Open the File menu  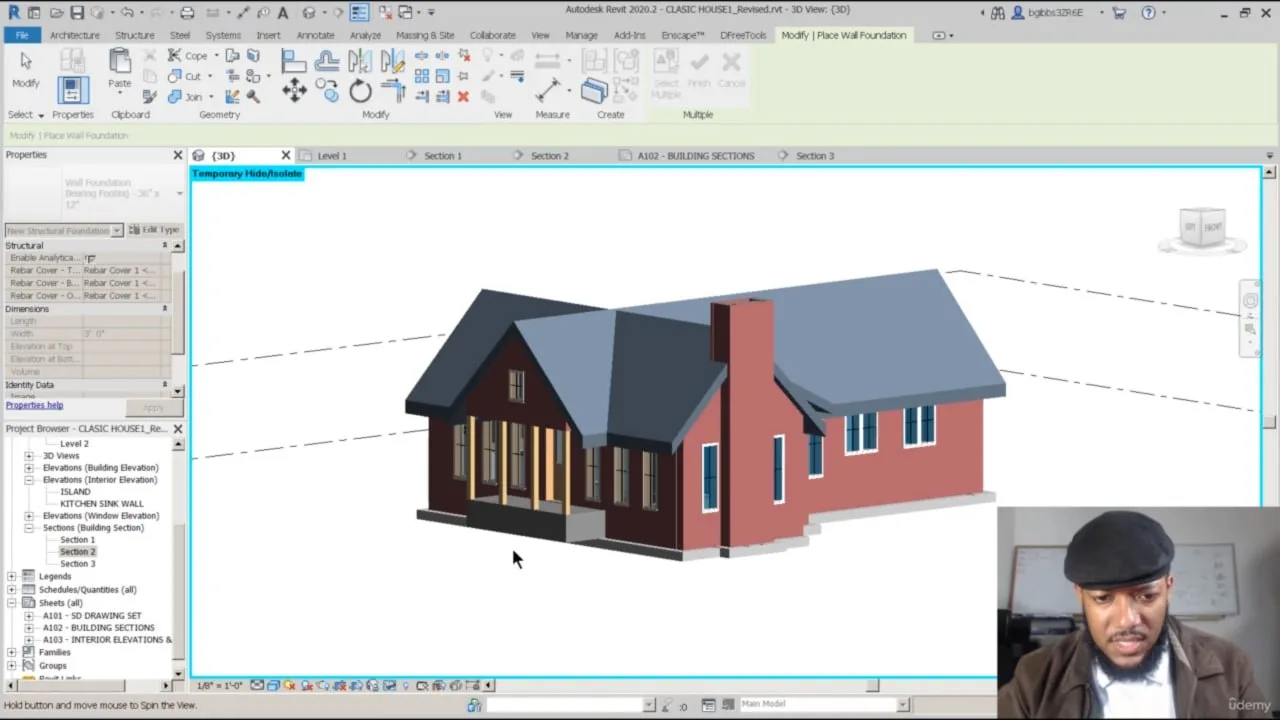click(x=22, y=35)
